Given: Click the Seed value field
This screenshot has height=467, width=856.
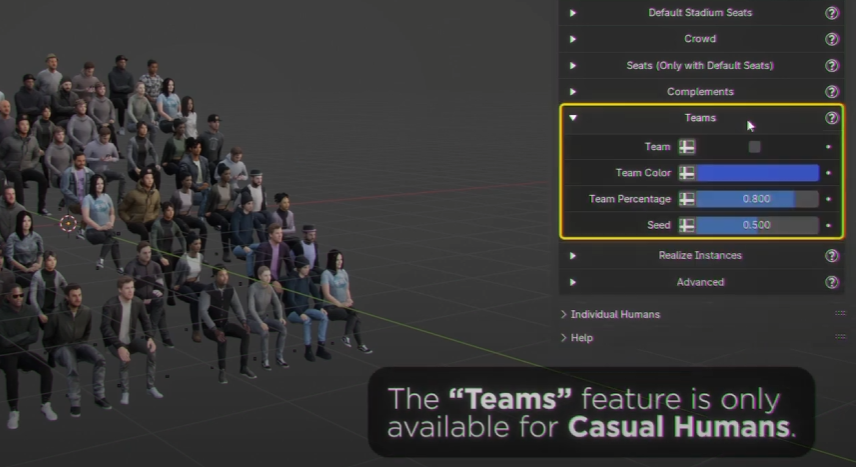Looking at the screenshot, I should click(x=757, y=225).
